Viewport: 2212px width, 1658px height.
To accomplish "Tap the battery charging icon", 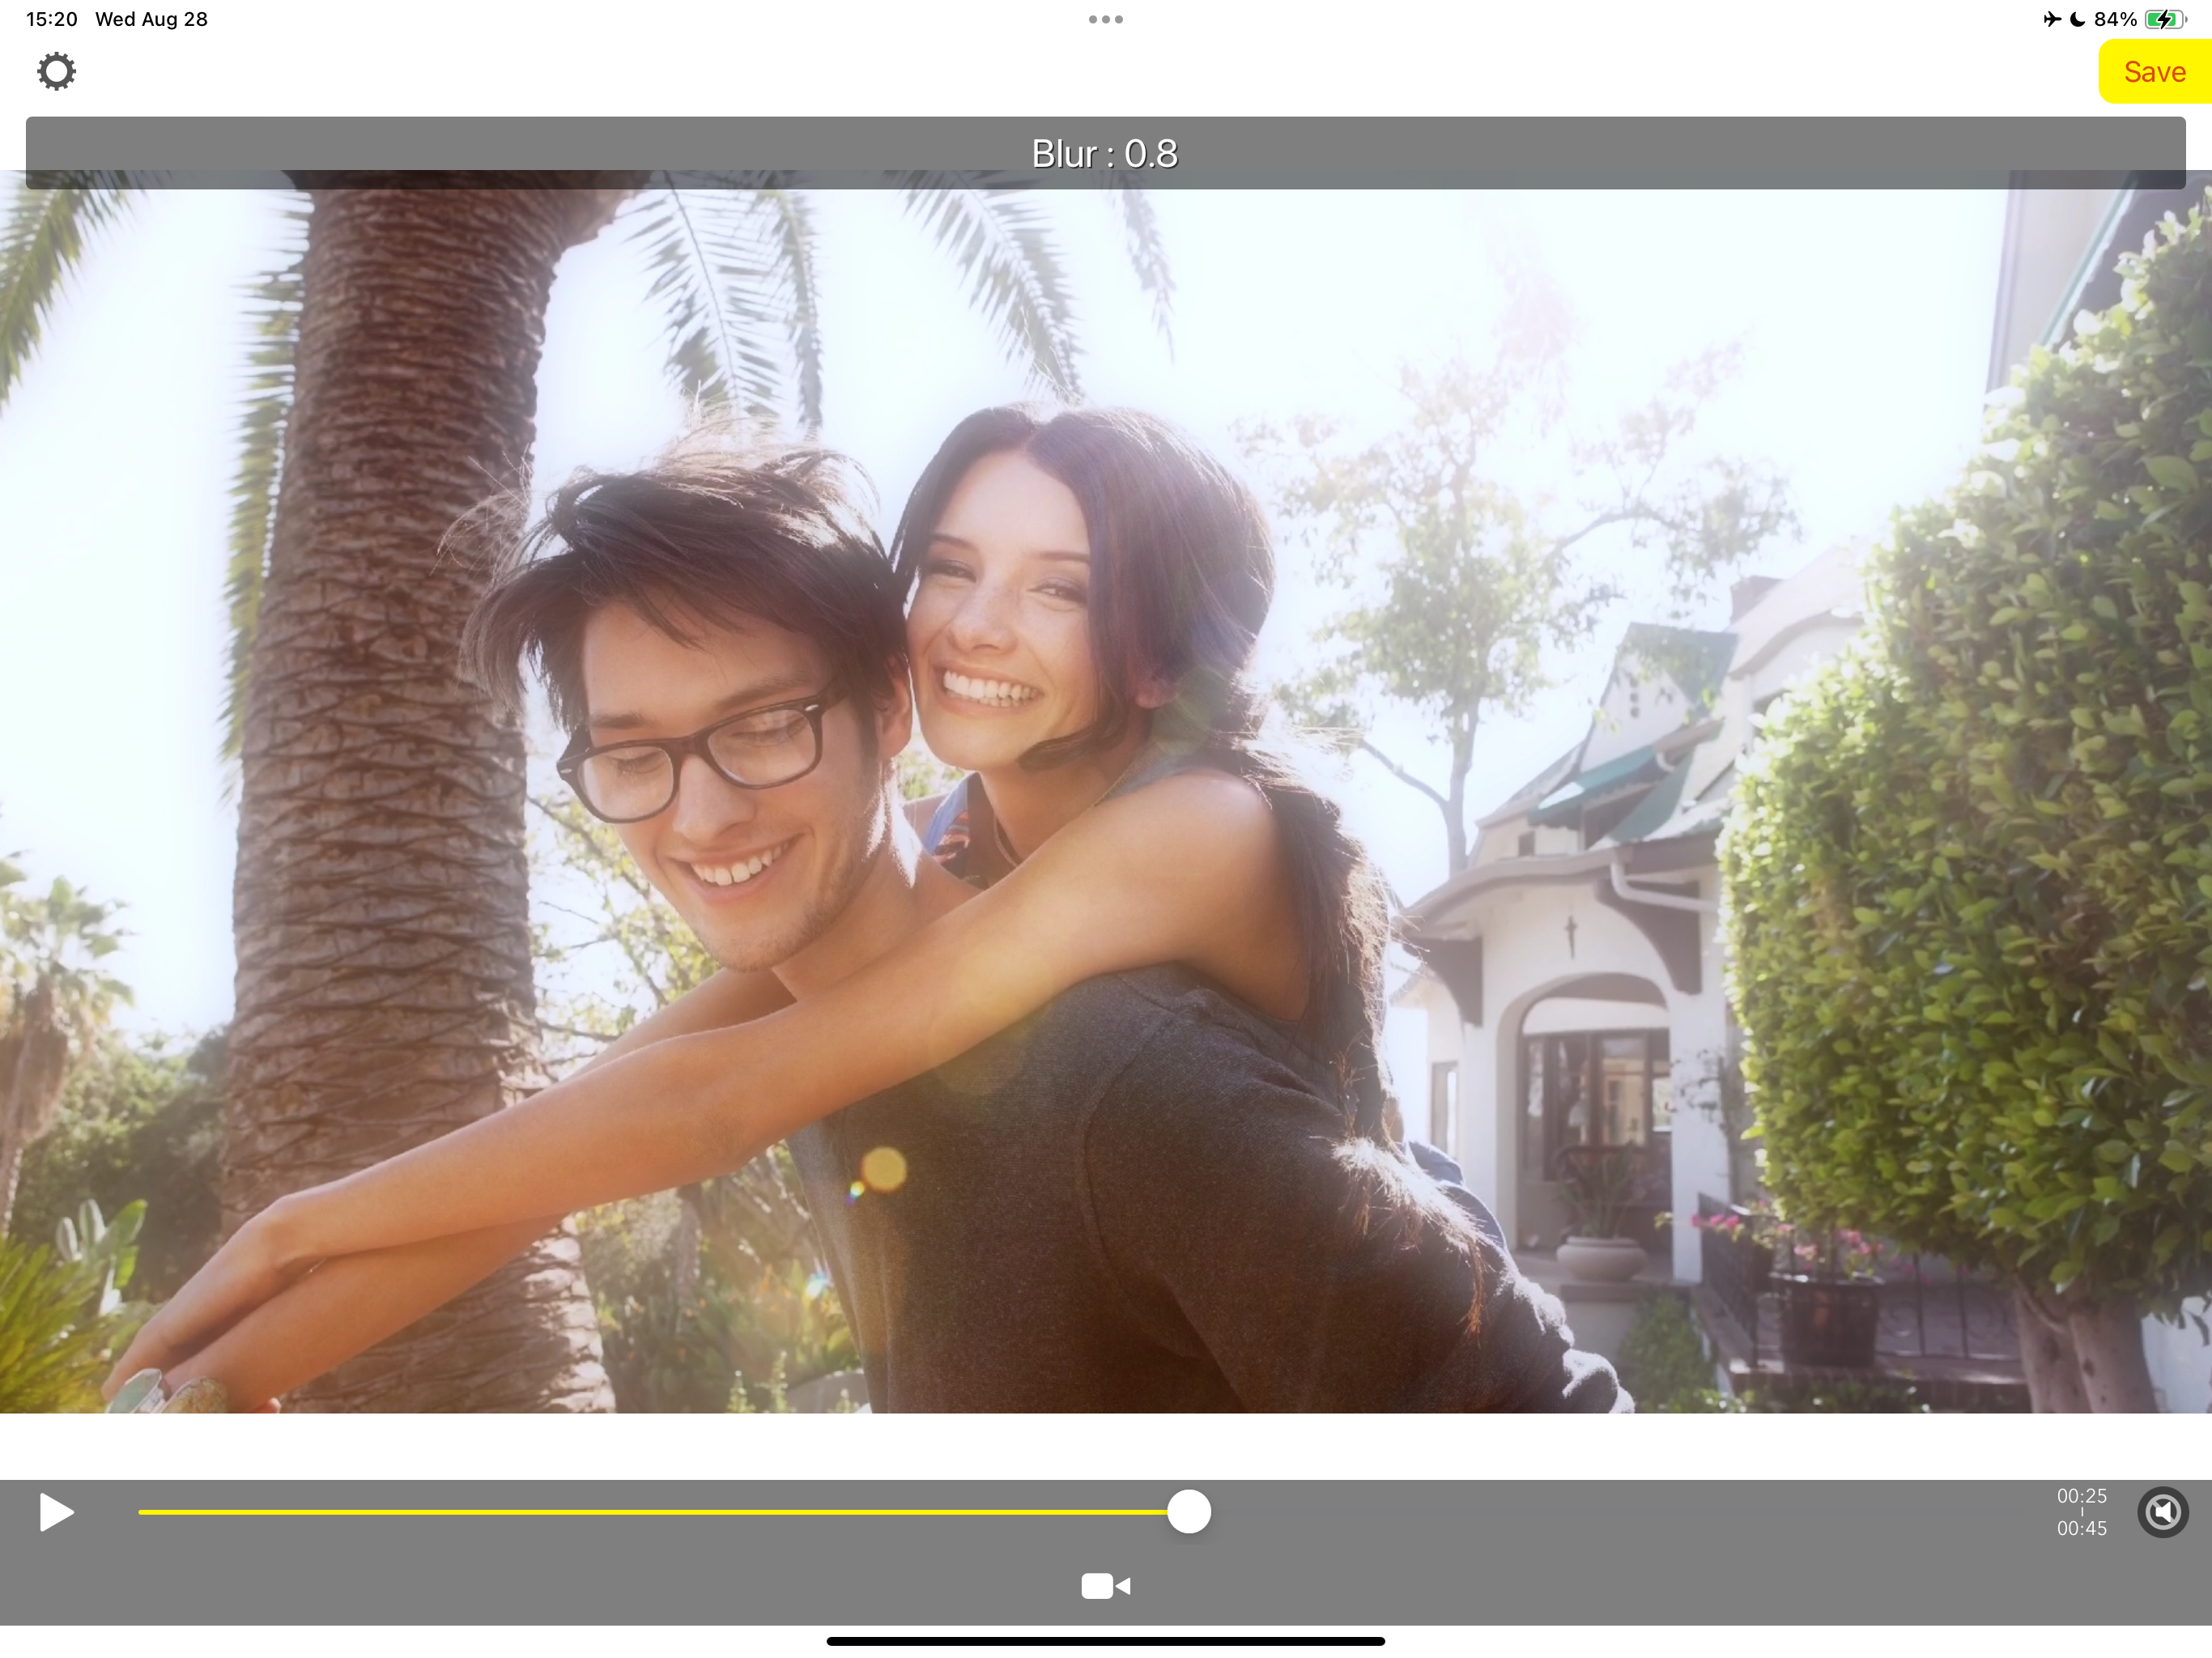I will click(x=2164, y=19).
